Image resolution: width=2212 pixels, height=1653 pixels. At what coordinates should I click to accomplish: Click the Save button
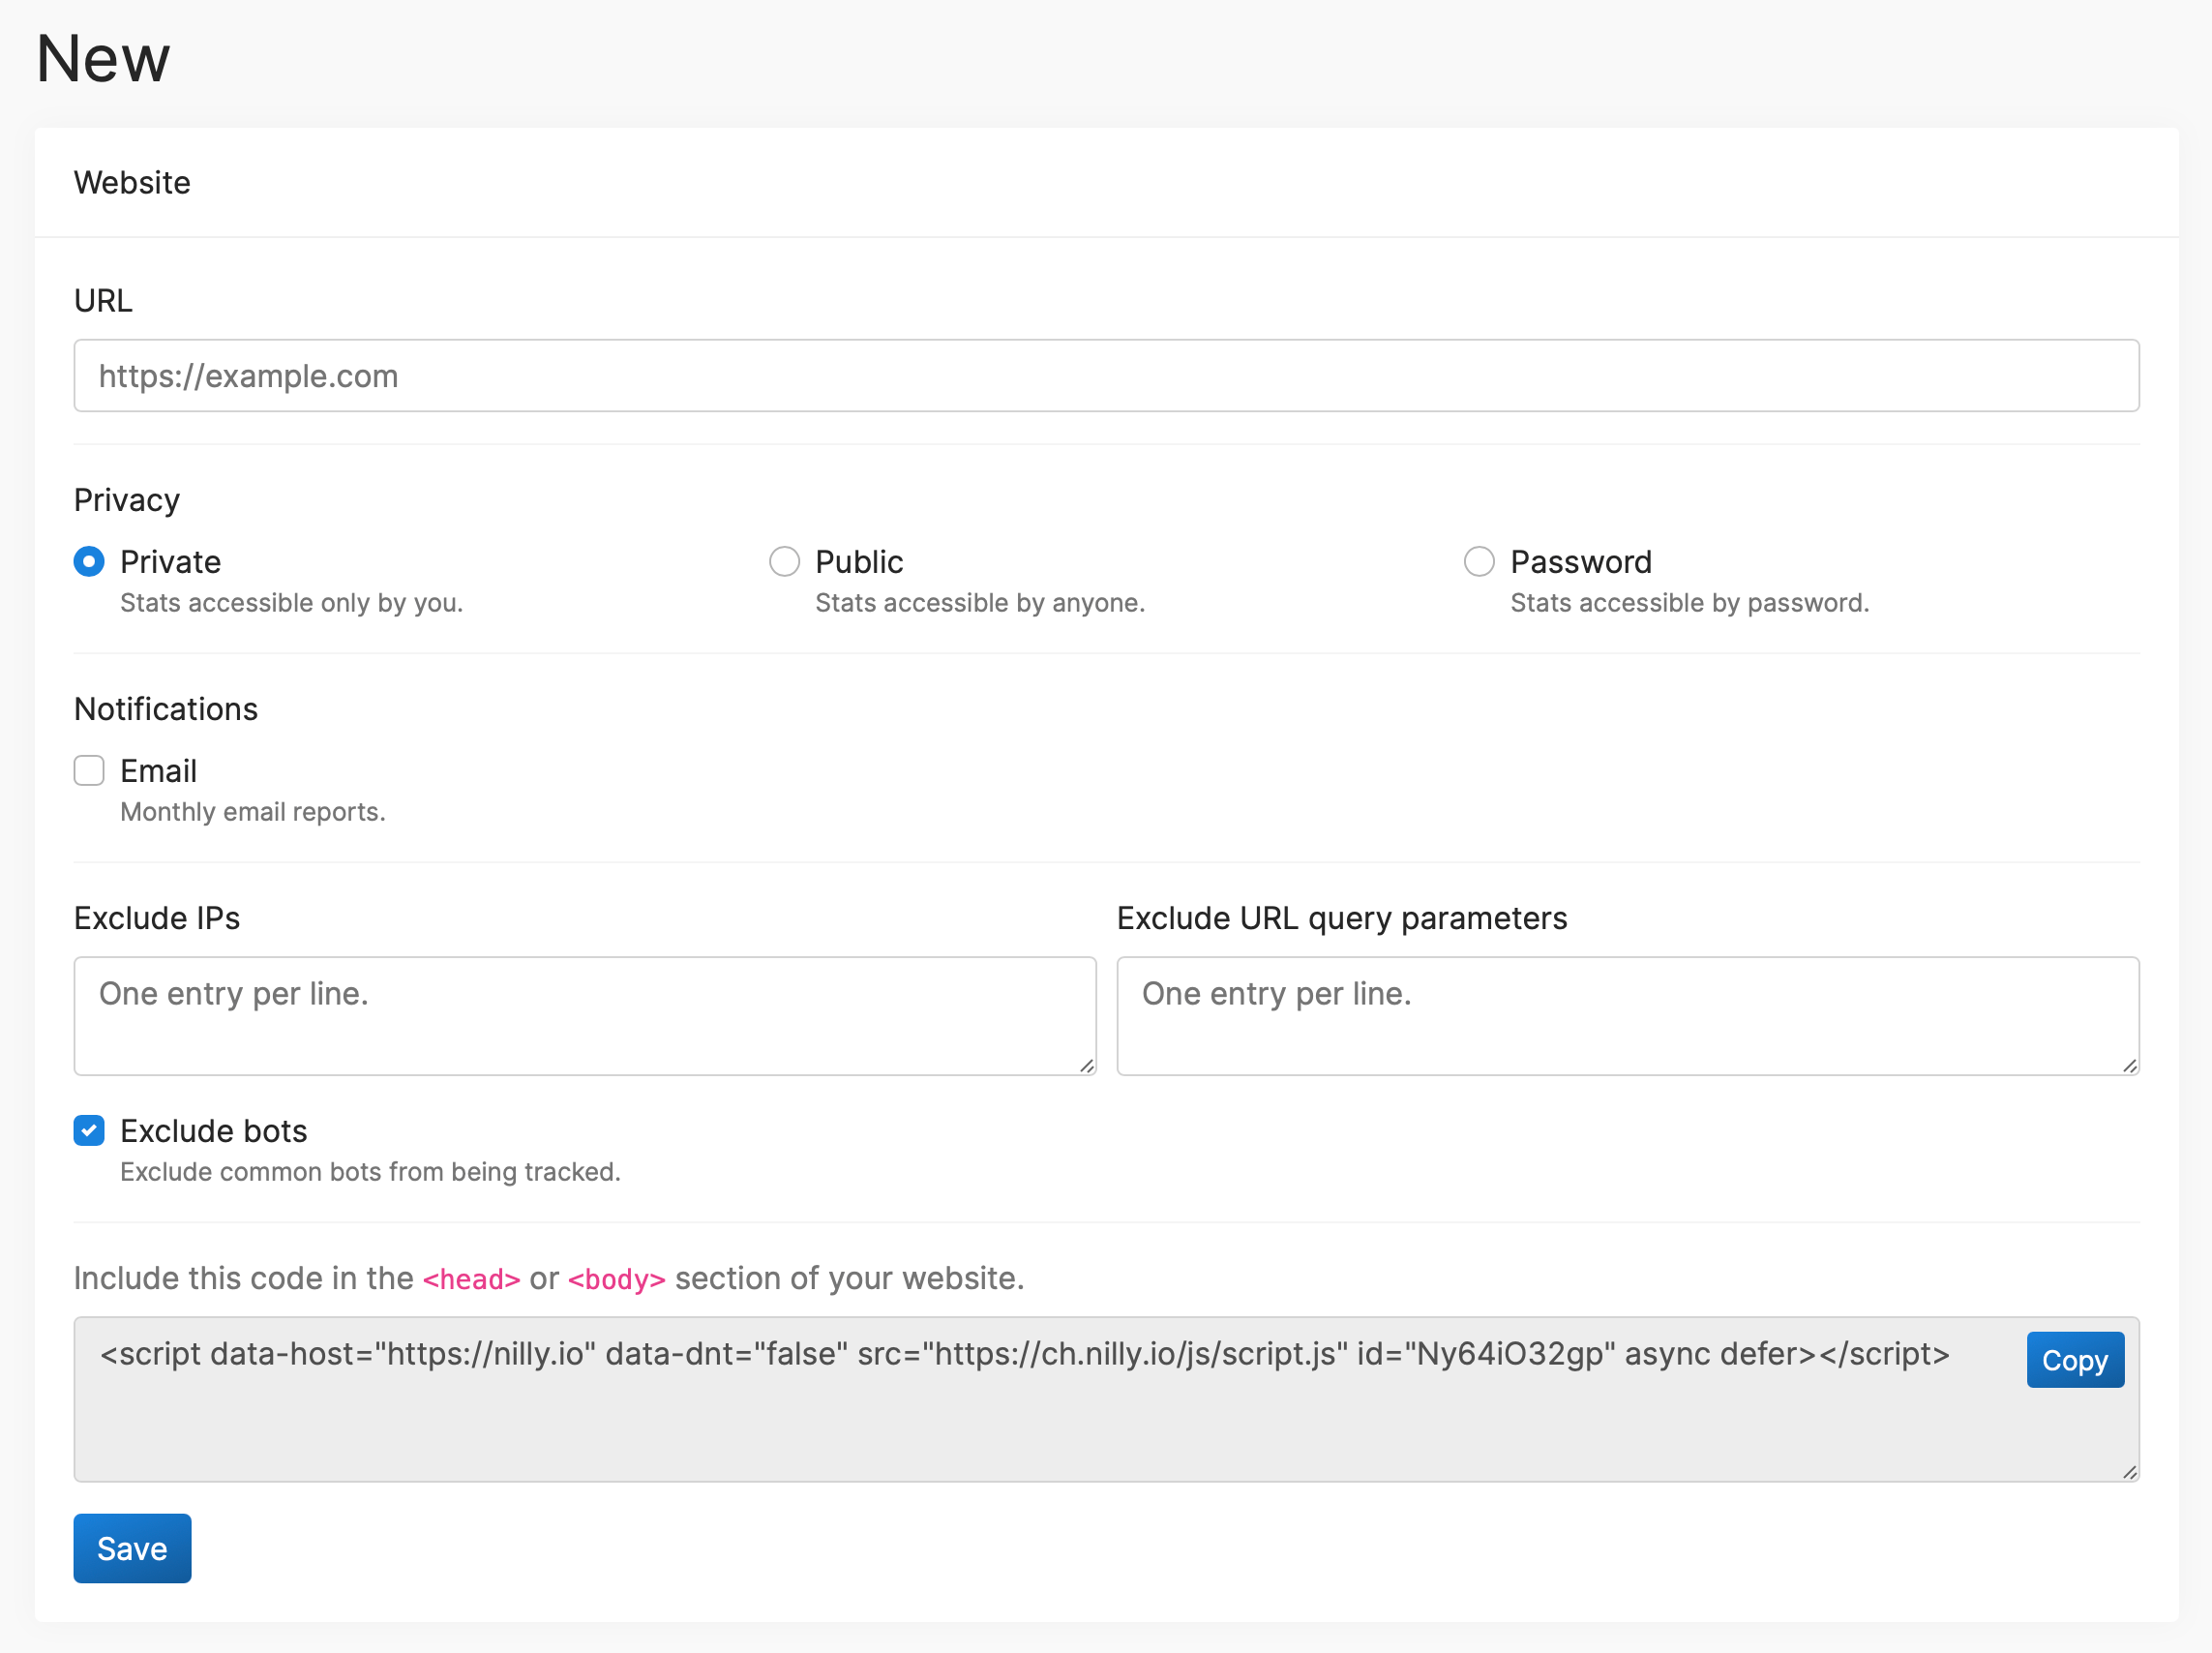pos(132,1548)
